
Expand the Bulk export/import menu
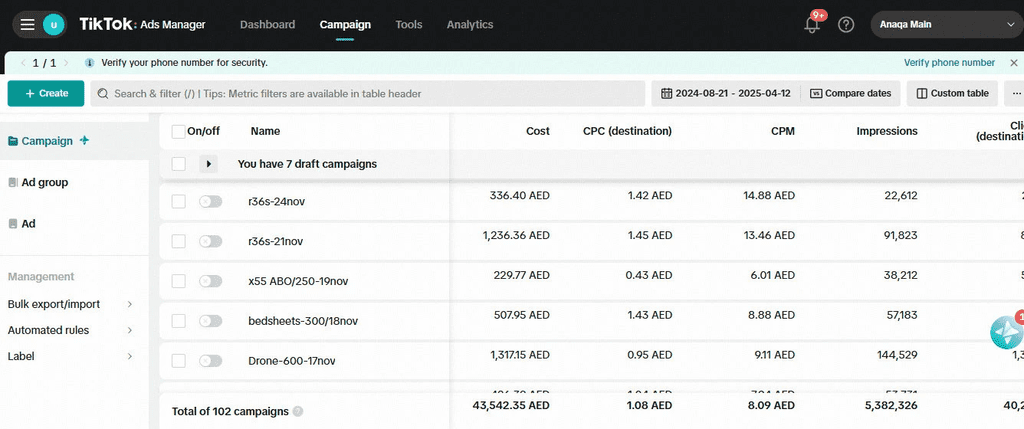pyautogui.click(x=70, y=304)
